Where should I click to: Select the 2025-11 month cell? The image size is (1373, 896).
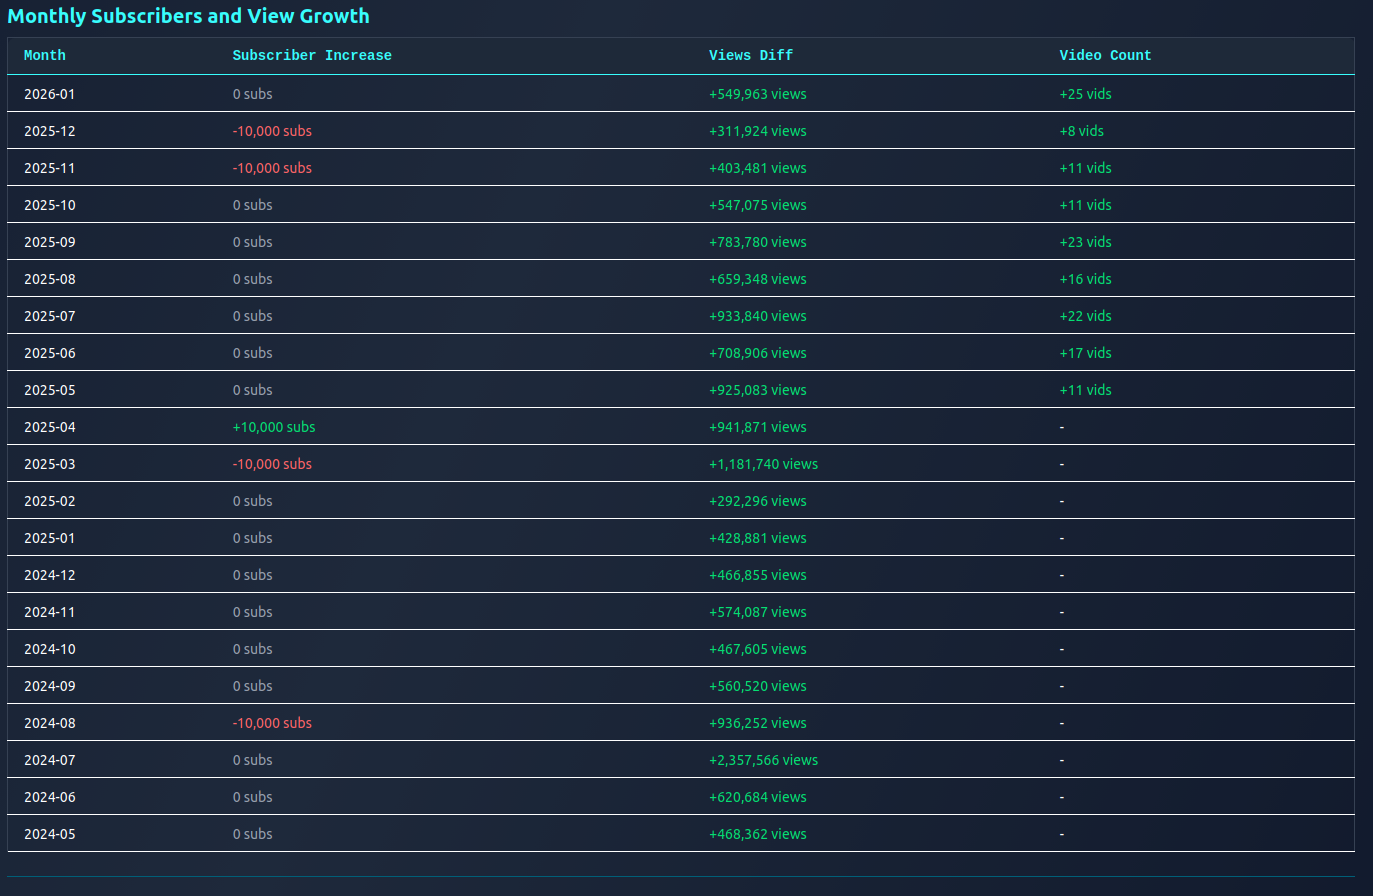(x=50, y=168)
